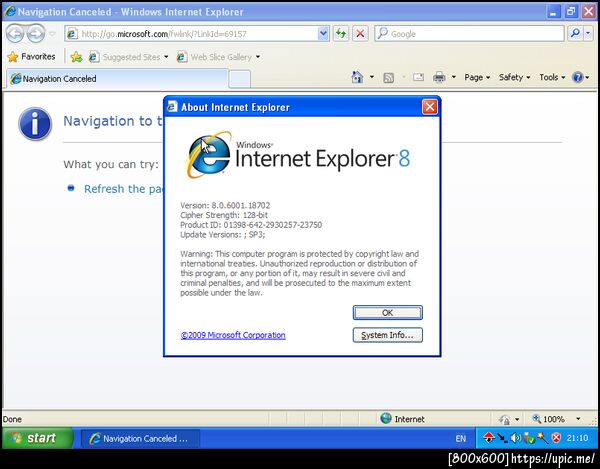Open the Page menu
Image resolution: width=600 pixels, height=469 pixels.
pos(477,78)
